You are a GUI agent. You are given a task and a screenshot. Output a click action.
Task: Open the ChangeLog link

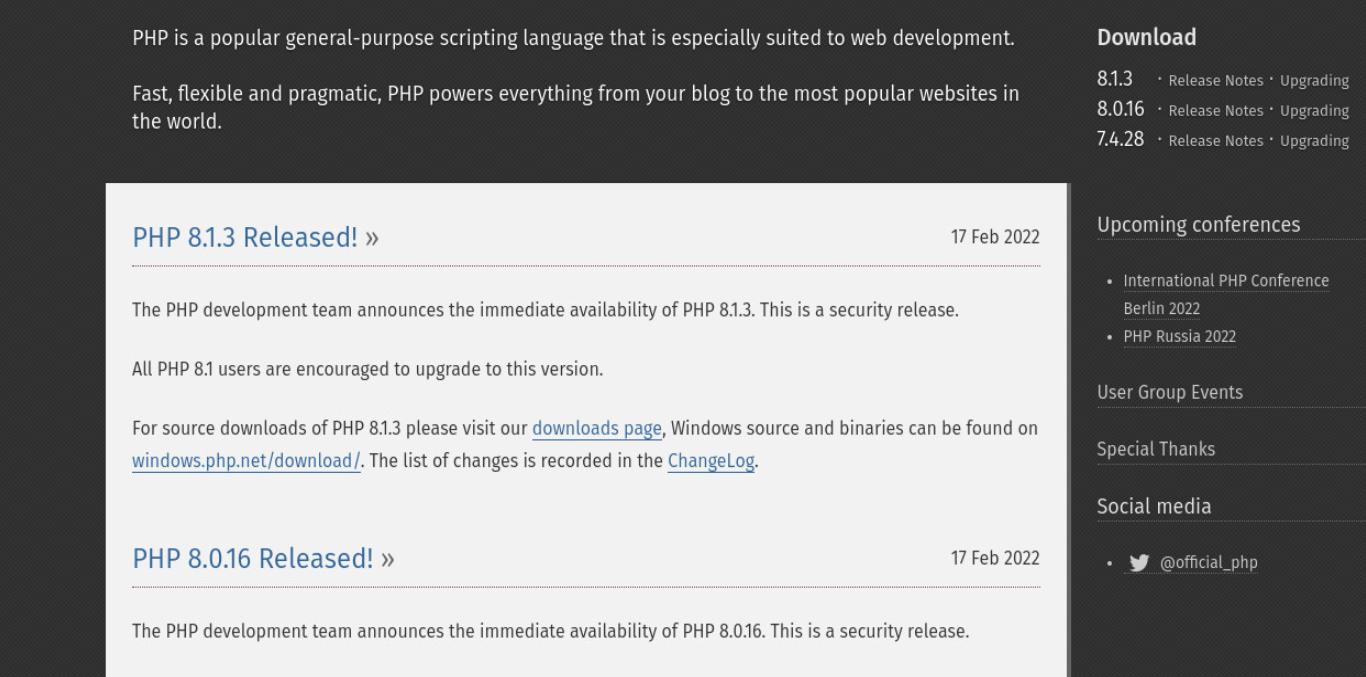711,462
